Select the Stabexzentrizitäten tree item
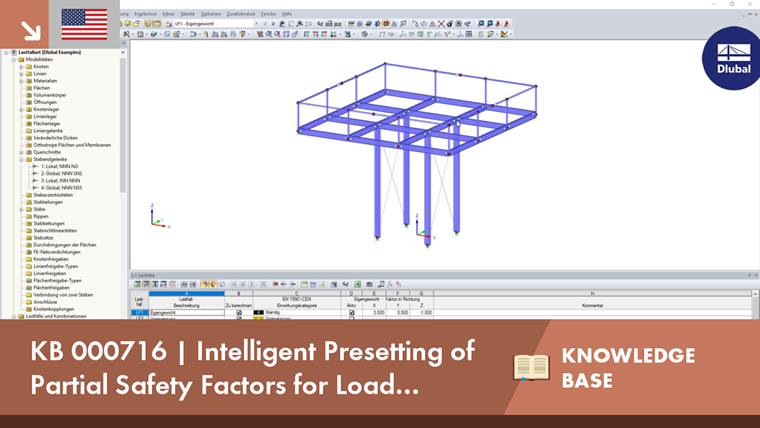This screenshot has height=428, width=760. [53, 195]
